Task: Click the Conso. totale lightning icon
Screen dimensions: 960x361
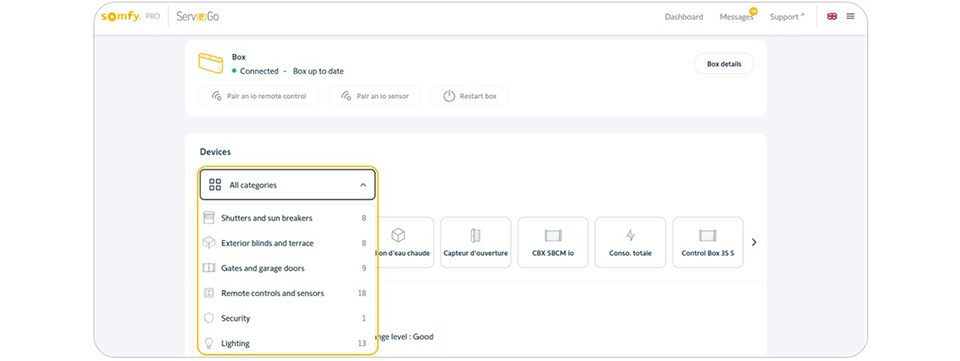Action: [x=630, y=235]
